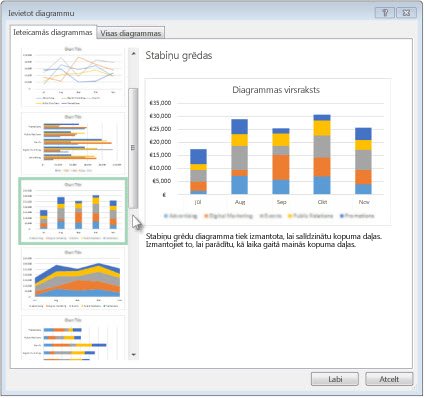This screenshot has height=398, width=425.
Task: Click the blue Promotions legend swatch
Action: [x=342, y=216]
